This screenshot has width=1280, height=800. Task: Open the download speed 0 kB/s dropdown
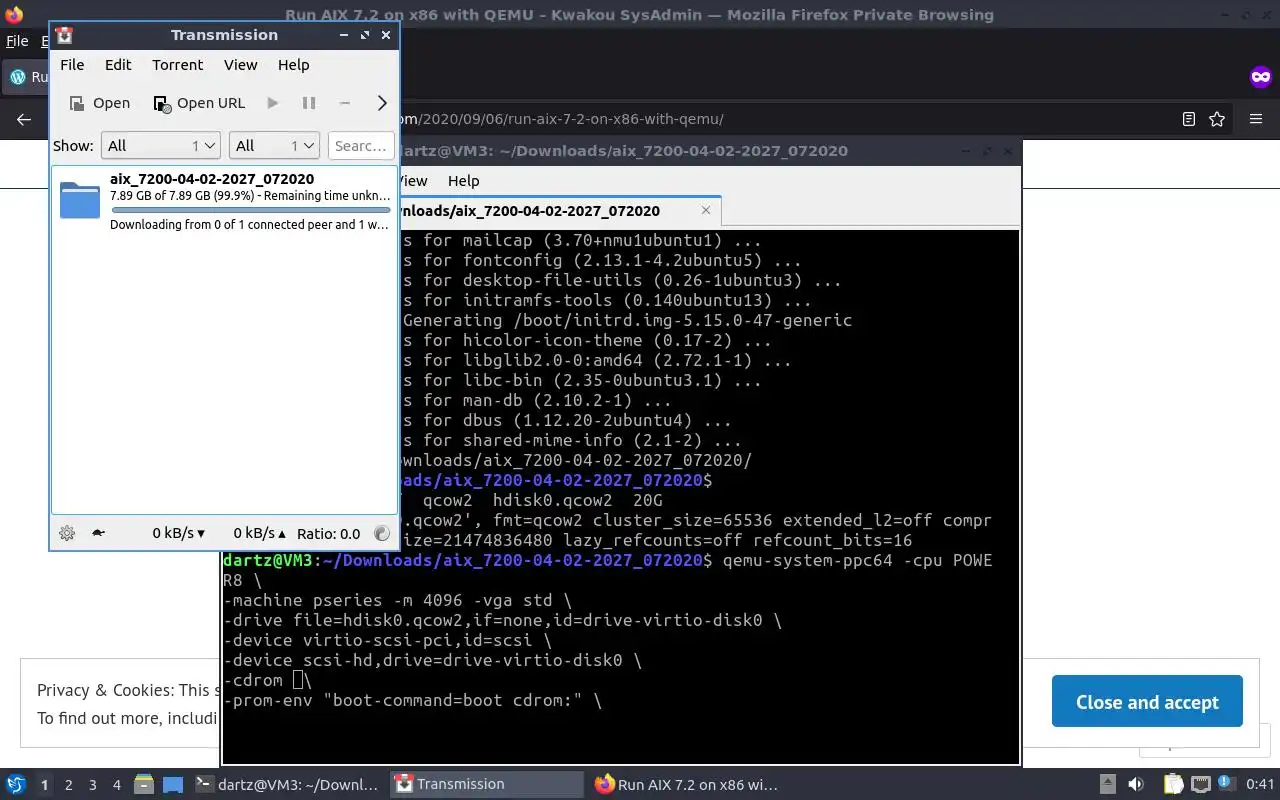coord(178,533)
